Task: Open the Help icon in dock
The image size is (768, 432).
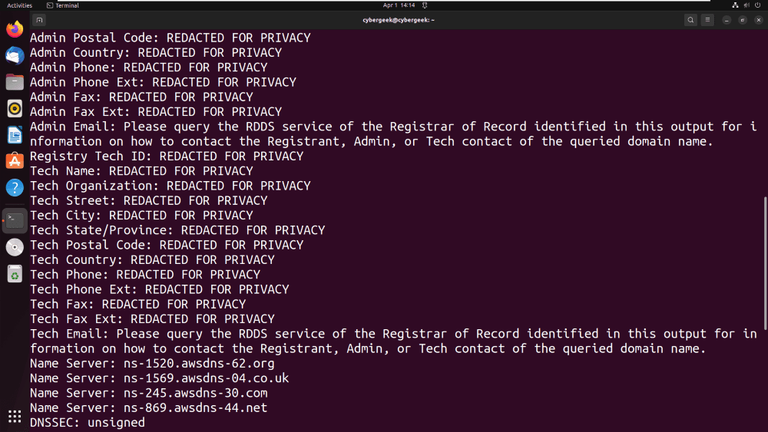Action: pos(14,187)
